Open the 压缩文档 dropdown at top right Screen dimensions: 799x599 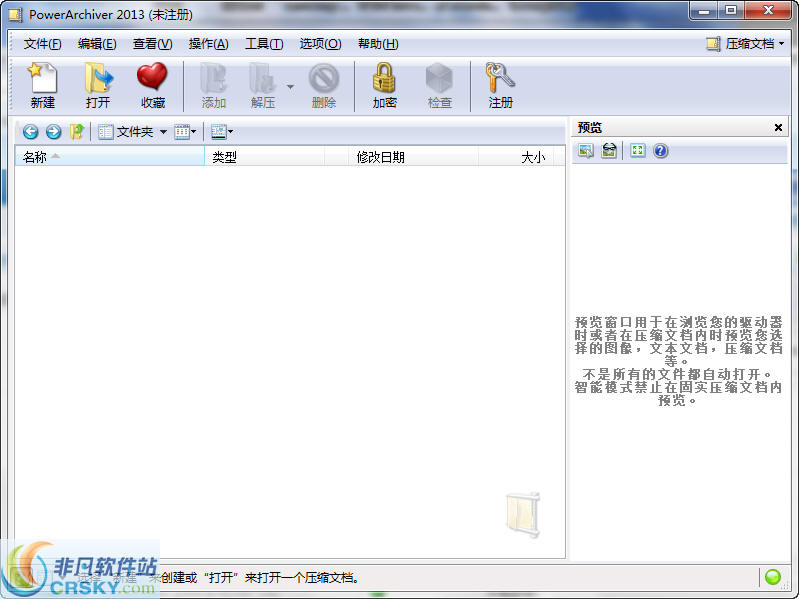click(745, 44)
